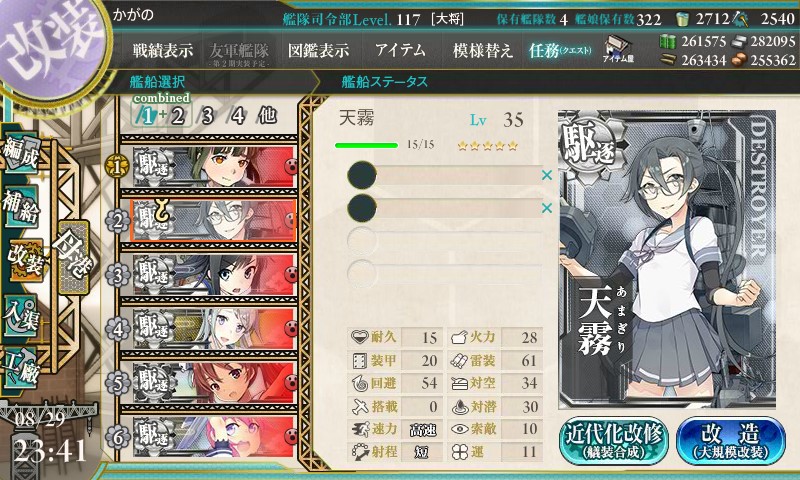Open the 入渠 (Docking) side icon
This screenshot has width=800, height=480.
20,315
